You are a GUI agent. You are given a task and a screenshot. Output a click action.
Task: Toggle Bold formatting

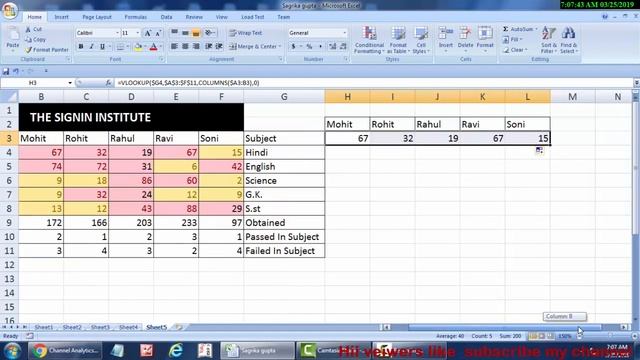pos(81,47)
